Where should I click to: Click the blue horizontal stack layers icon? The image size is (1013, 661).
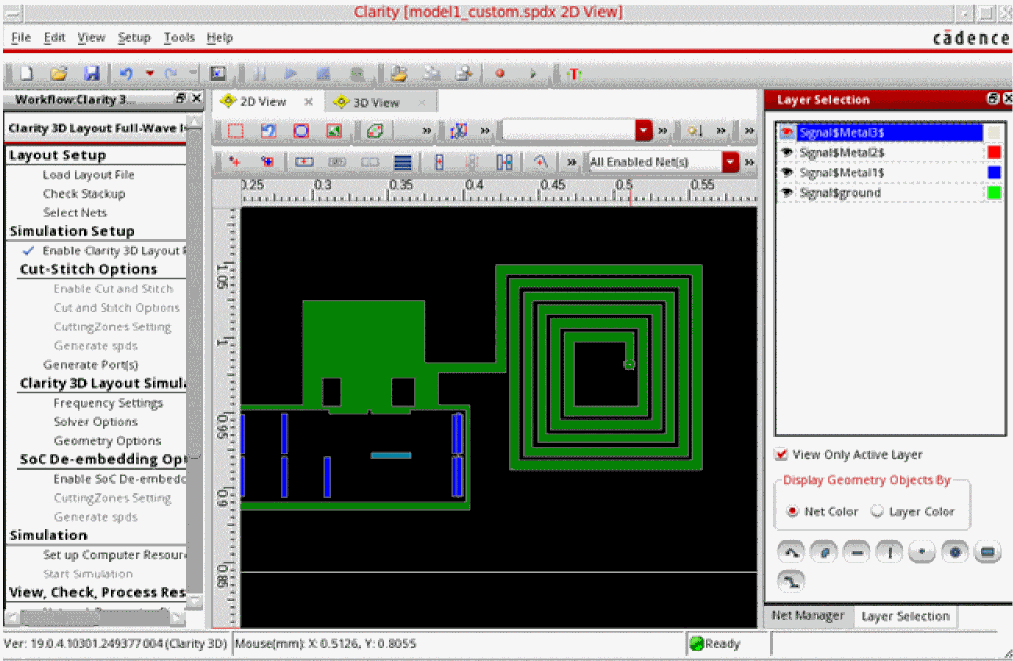402,162
